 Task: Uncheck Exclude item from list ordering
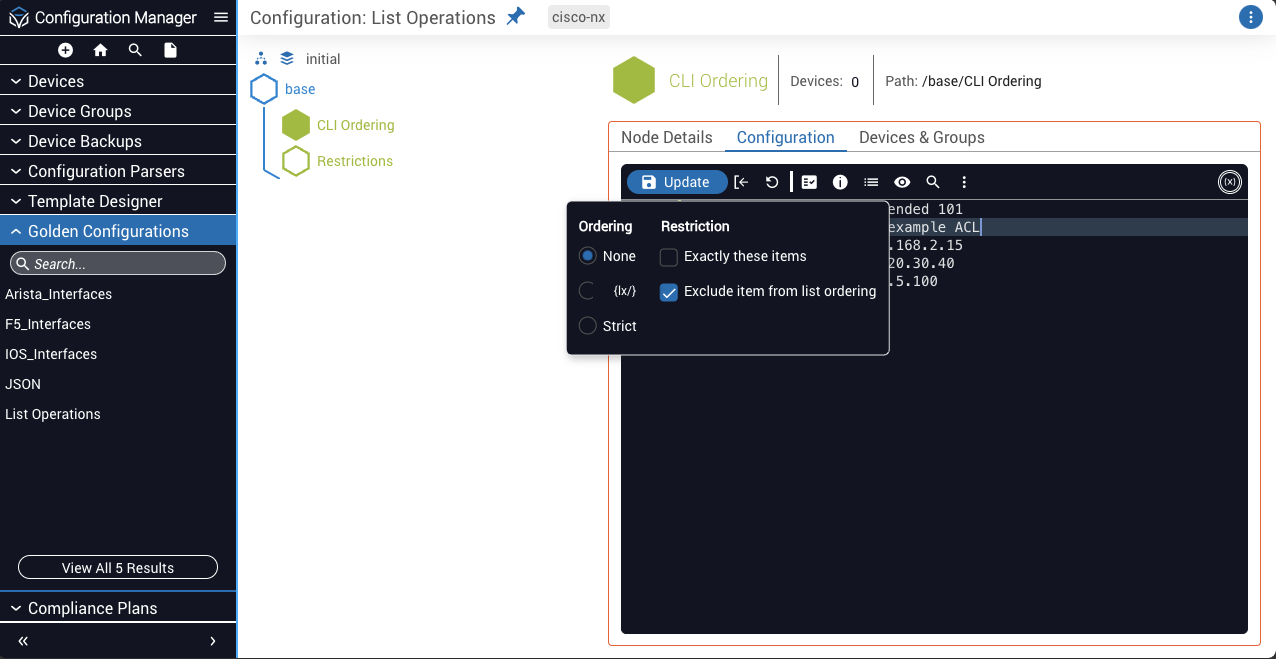click(x=669, y=292)
